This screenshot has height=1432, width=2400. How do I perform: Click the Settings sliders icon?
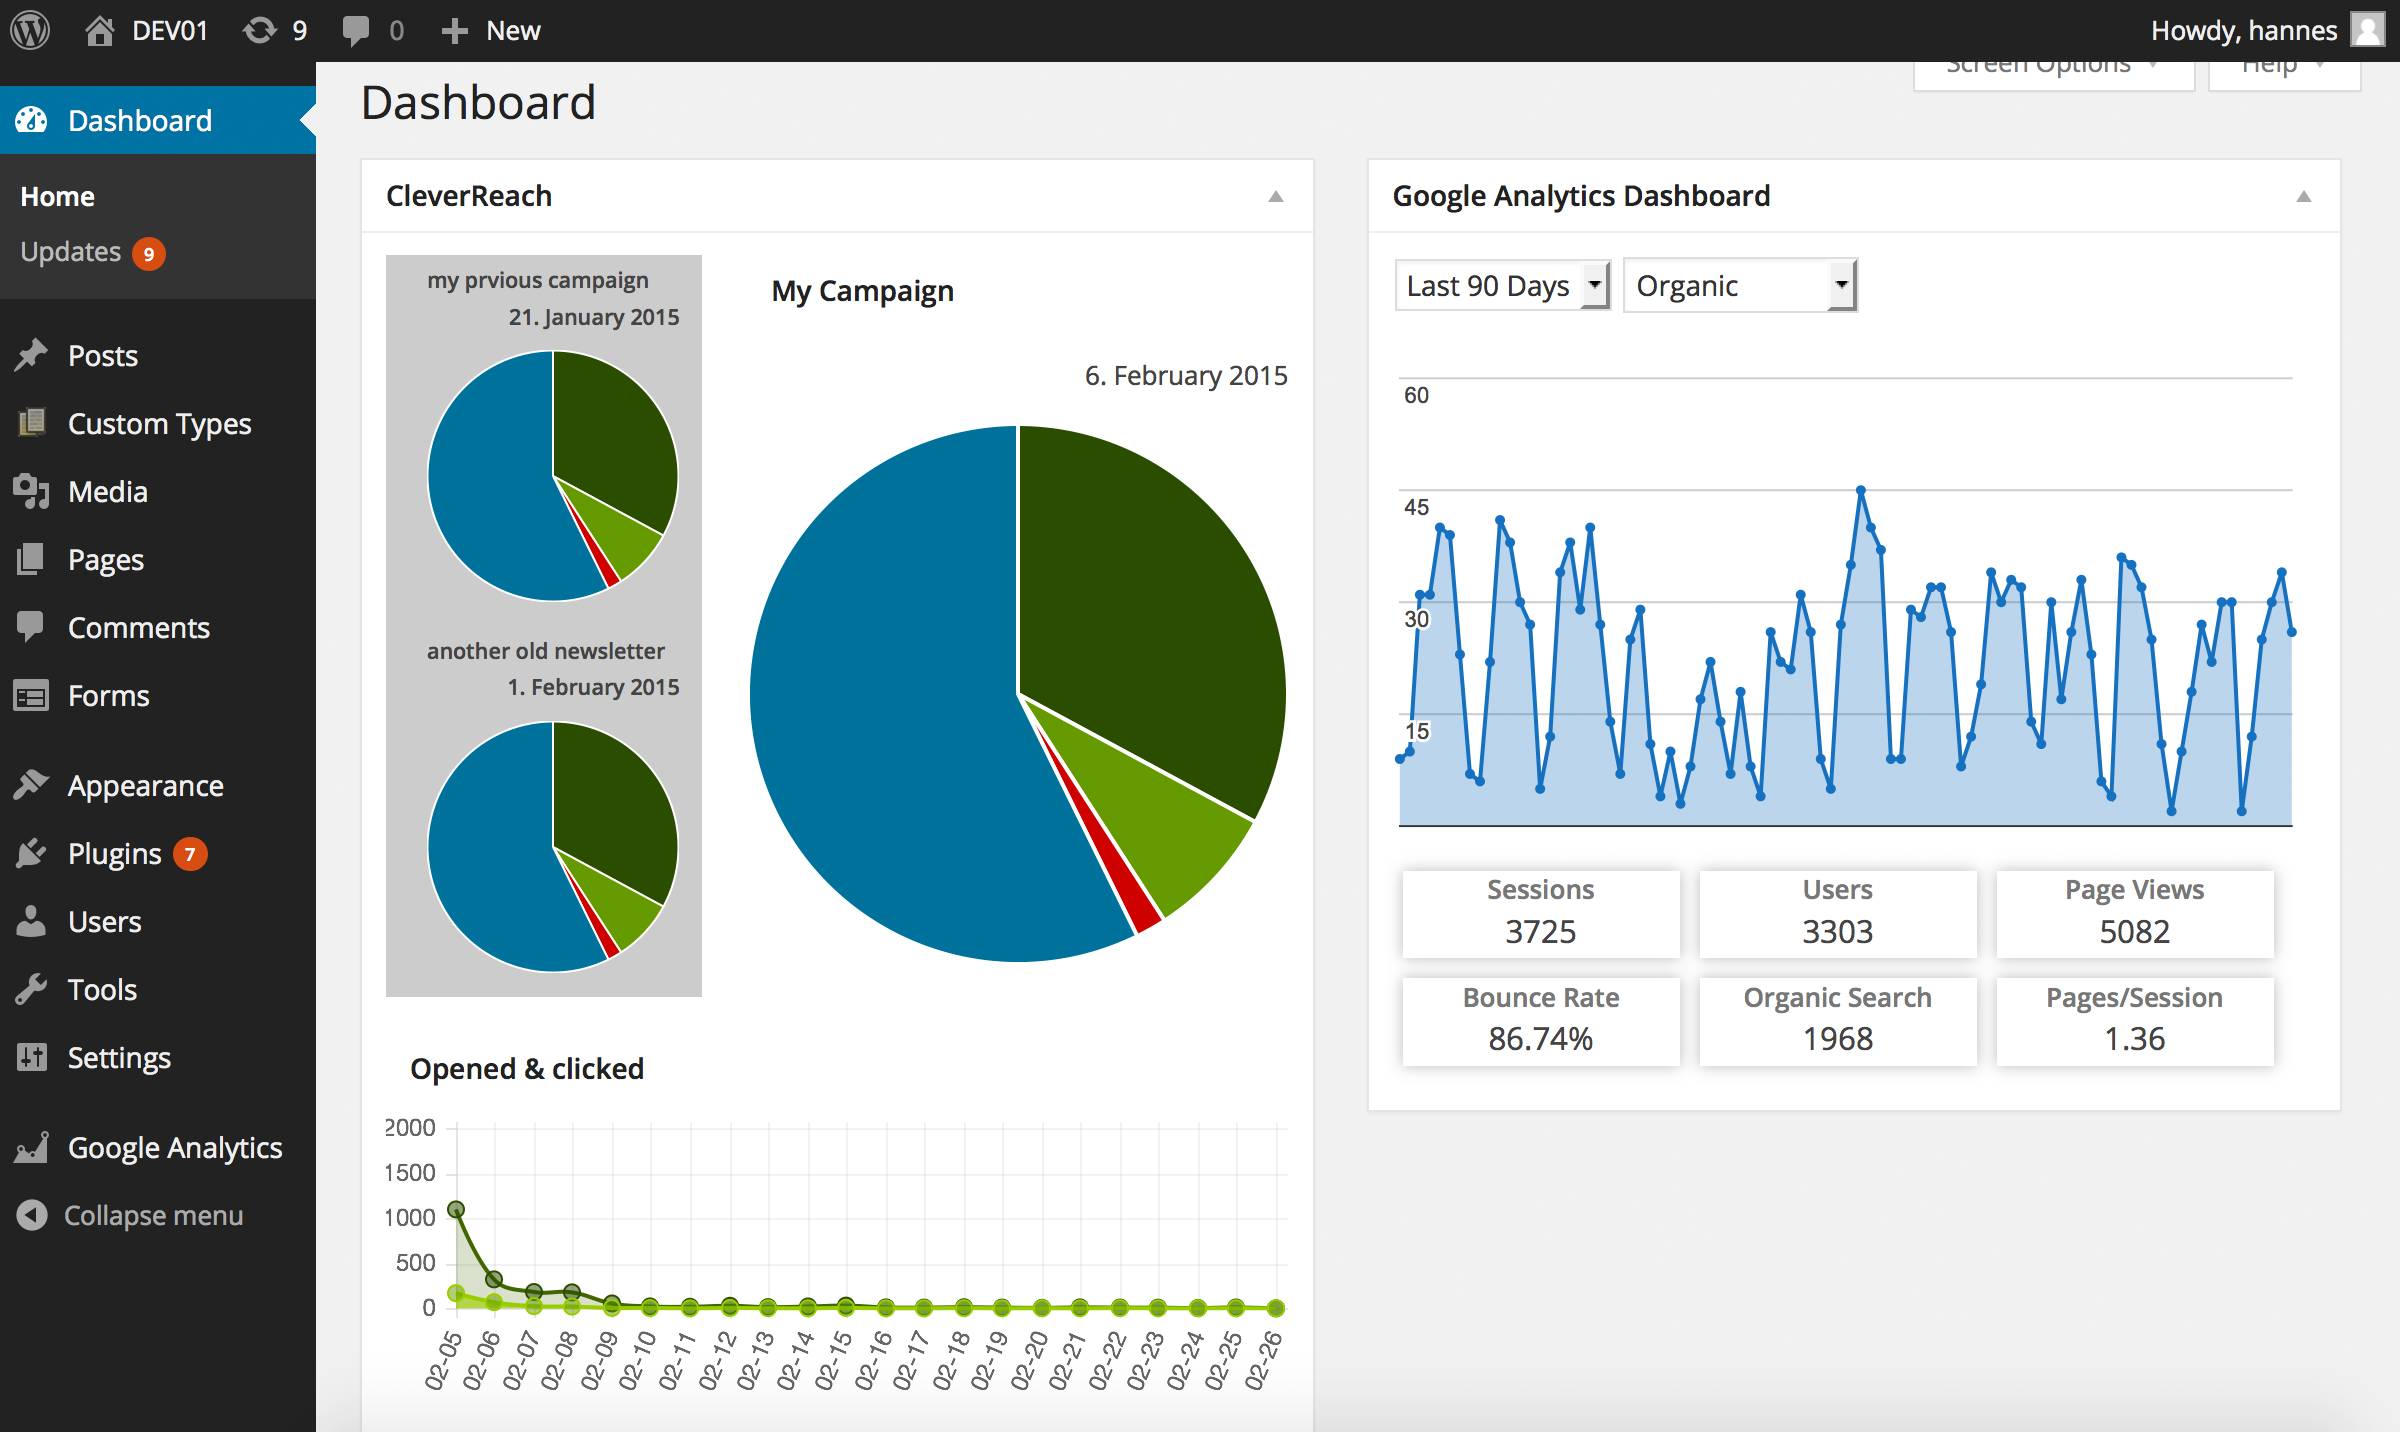click(31, 1057)
